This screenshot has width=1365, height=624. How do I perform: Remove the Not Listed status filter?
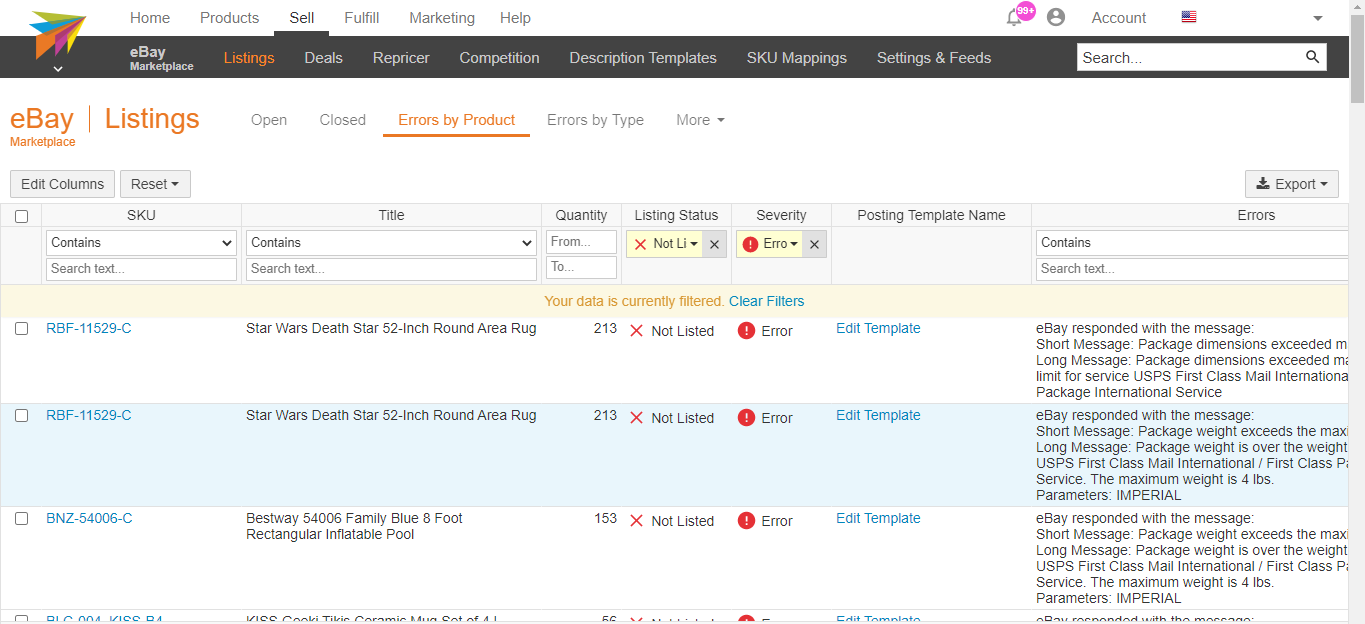(x=714, y=244)
